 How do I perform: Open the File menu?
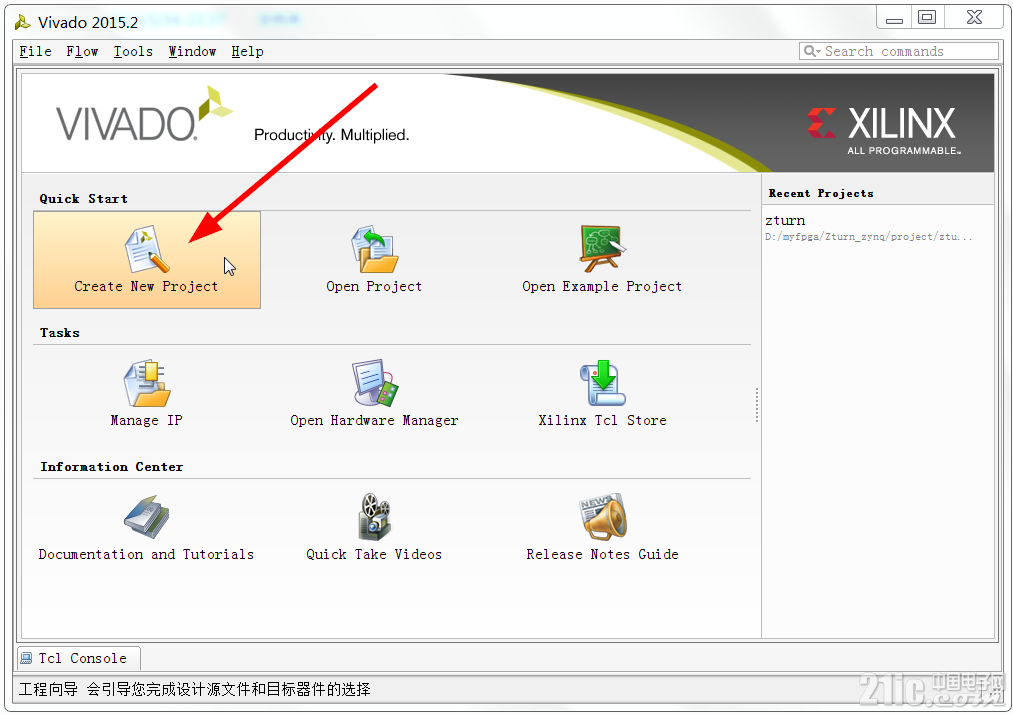point(36,52)
